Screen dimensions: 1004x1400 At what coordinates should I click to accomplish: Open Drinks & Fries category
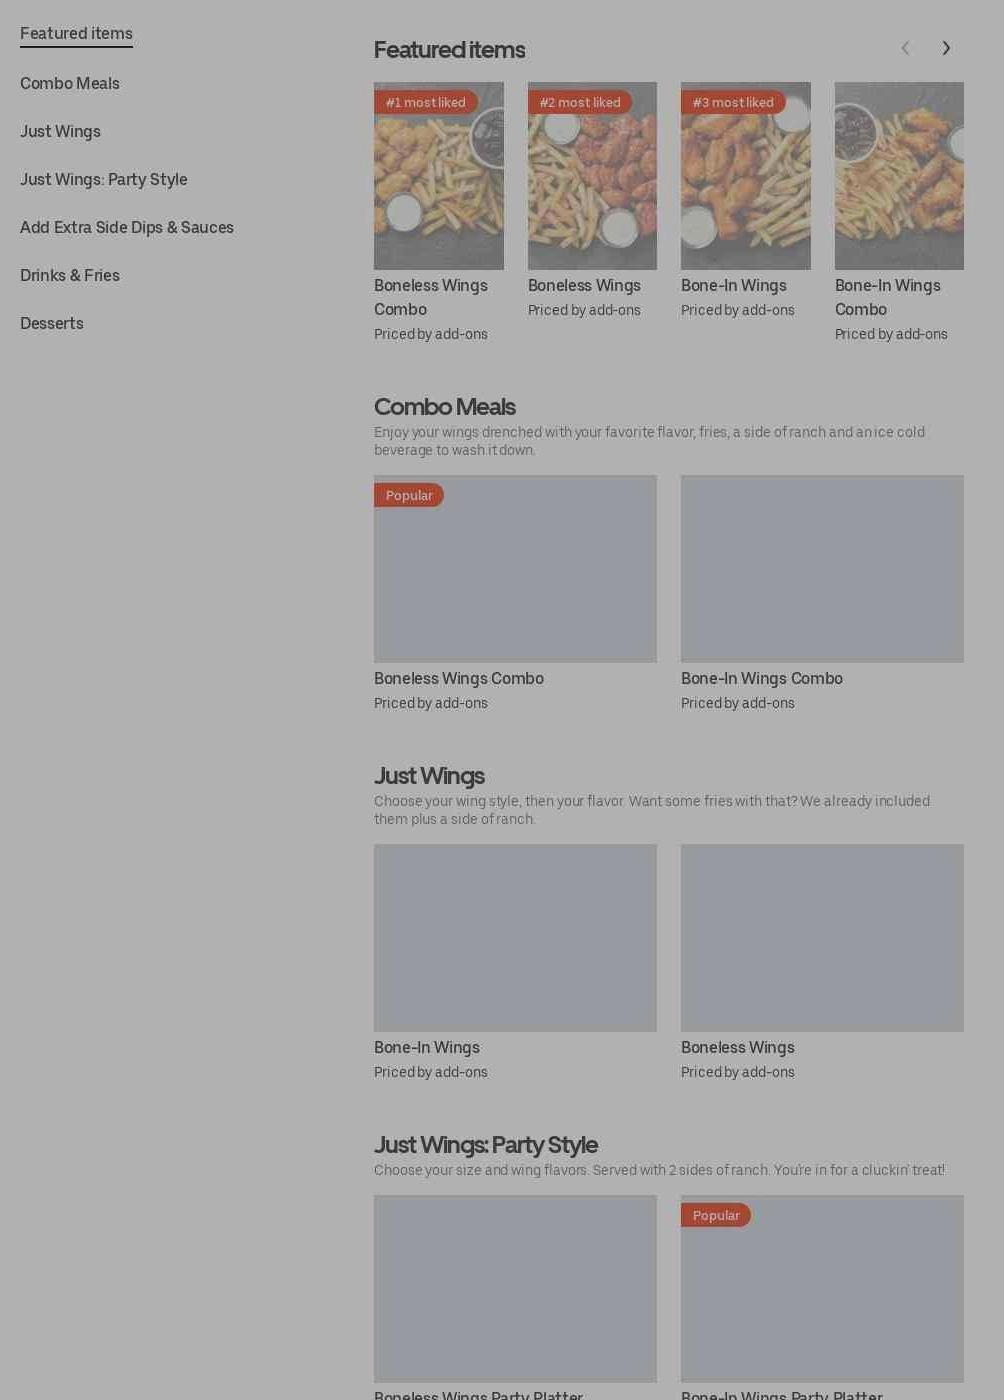point(70,275)
